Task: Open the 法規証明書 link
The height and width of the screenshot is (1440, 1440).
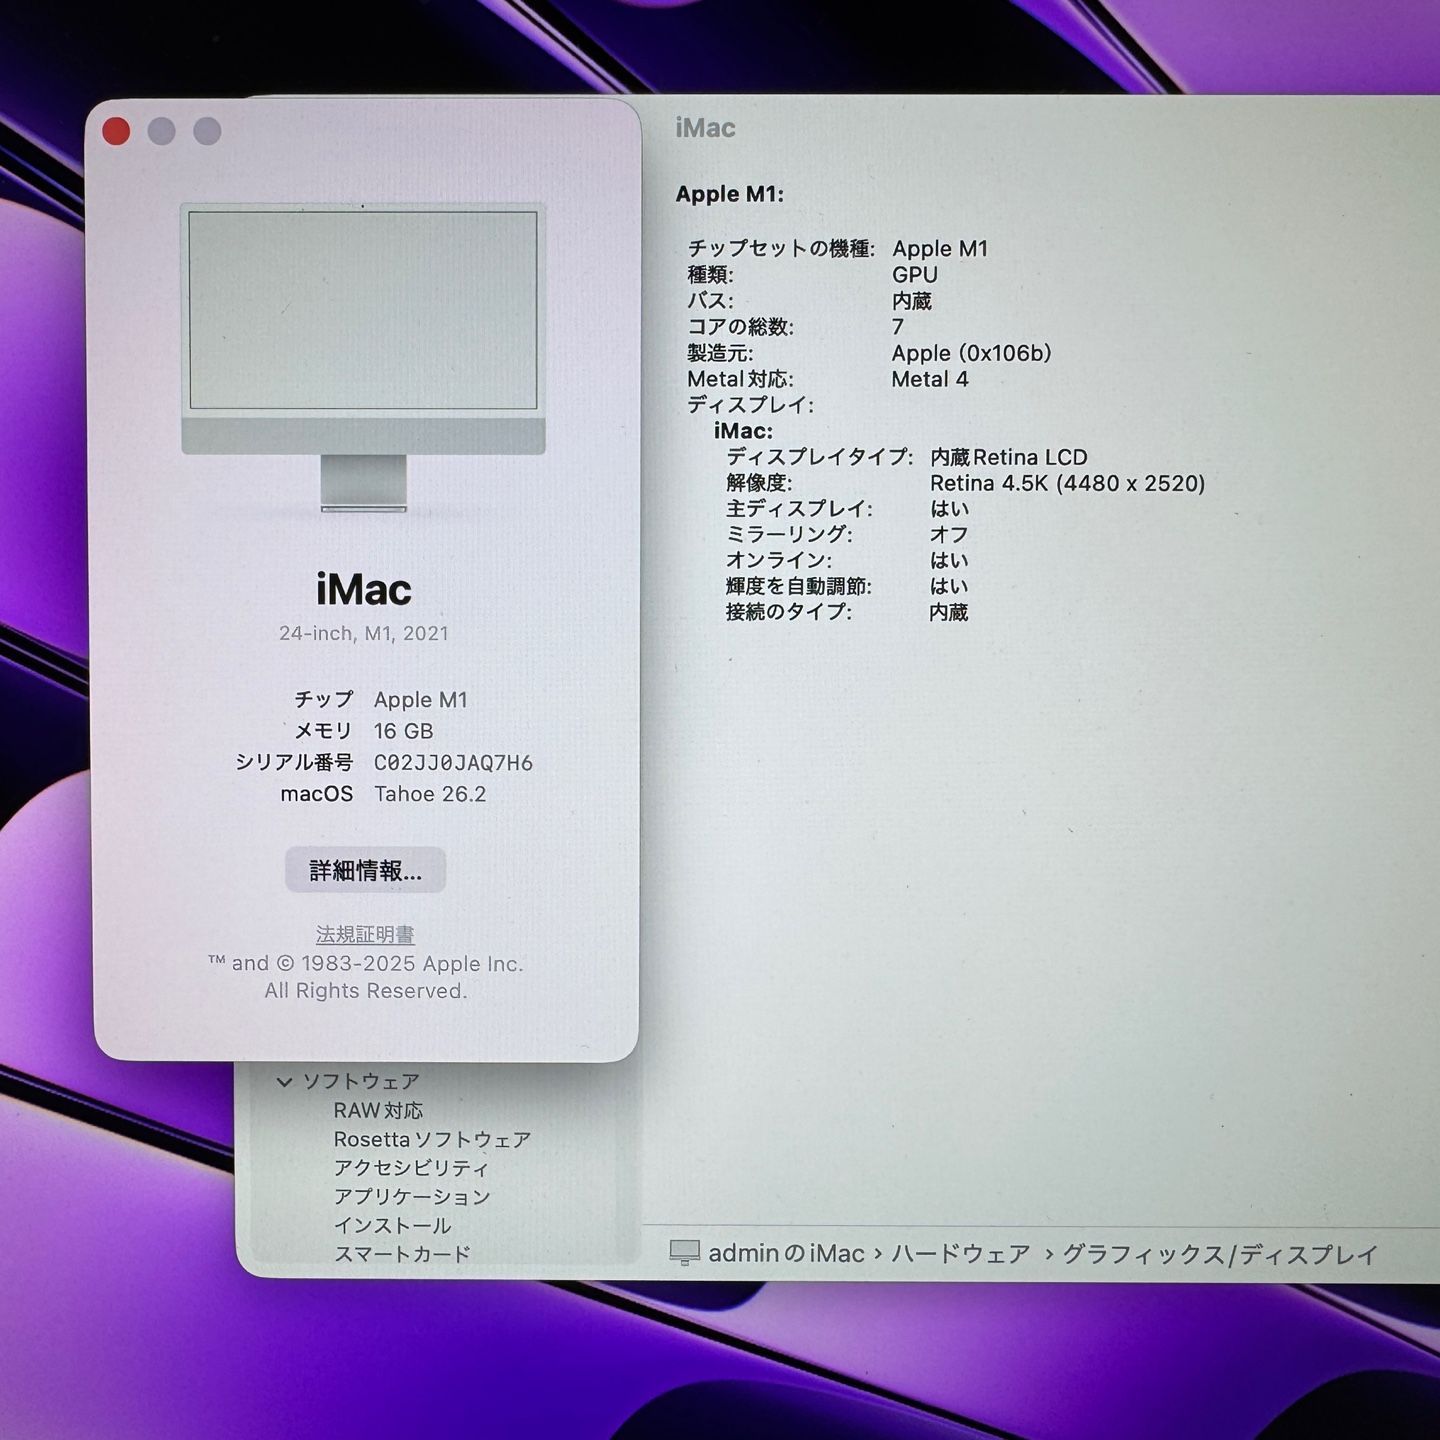Action: click(366, 935)
